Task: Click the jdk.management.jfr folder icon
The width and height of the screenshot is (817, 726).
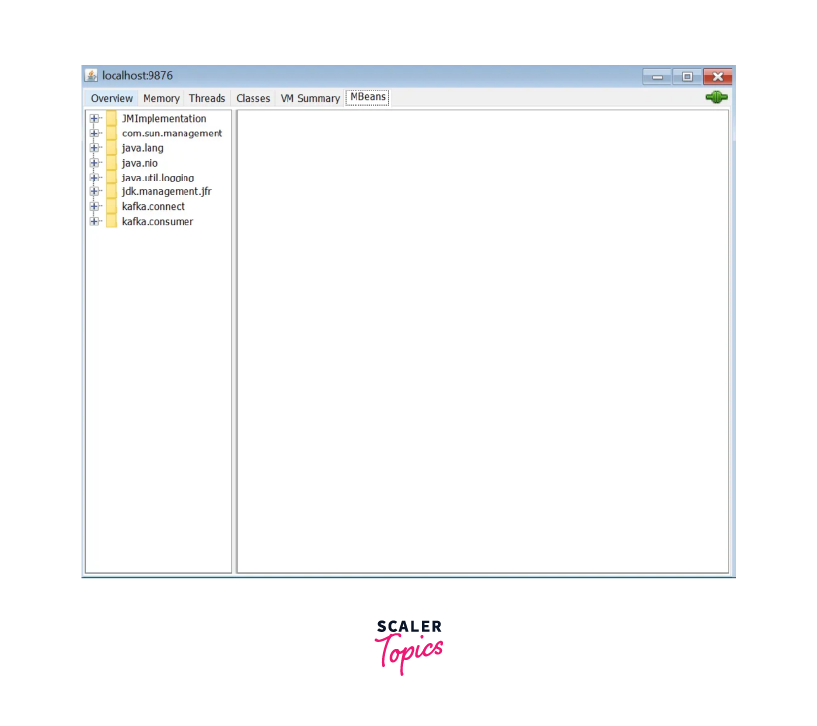Action: click(x=112, y=192)
